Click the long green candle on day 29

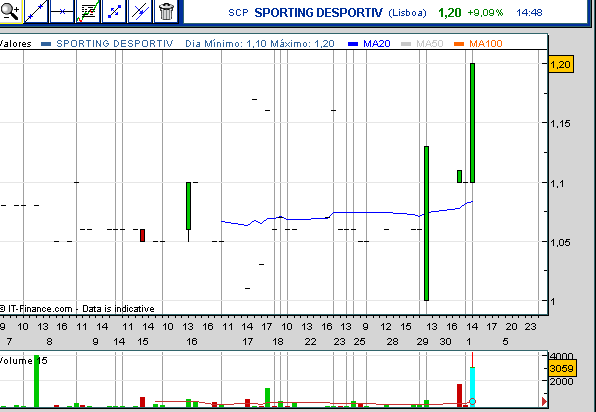tap(426, 223)
